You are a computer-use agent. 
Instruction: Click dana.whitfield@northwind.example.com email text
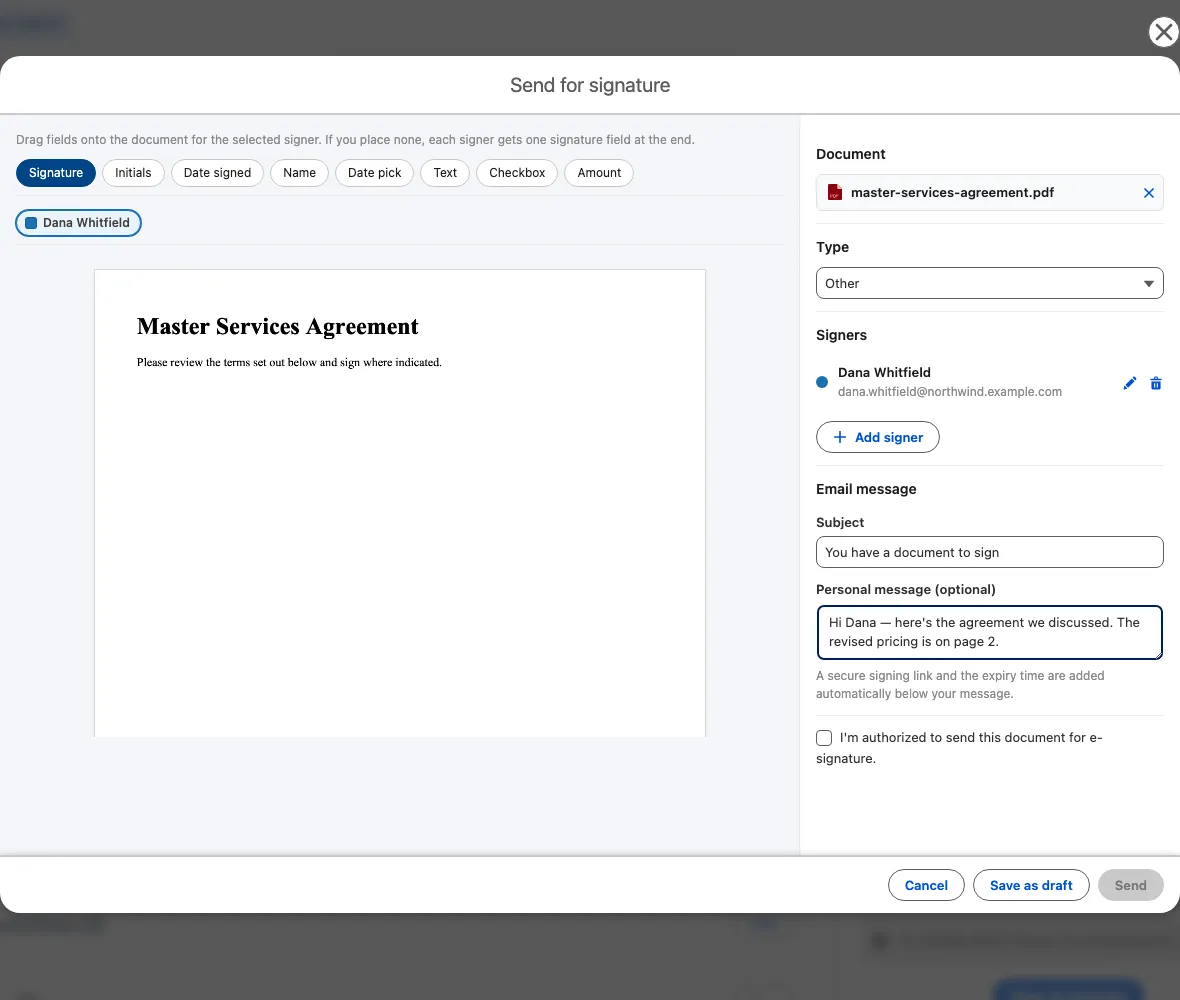click(x=950, y=392)
